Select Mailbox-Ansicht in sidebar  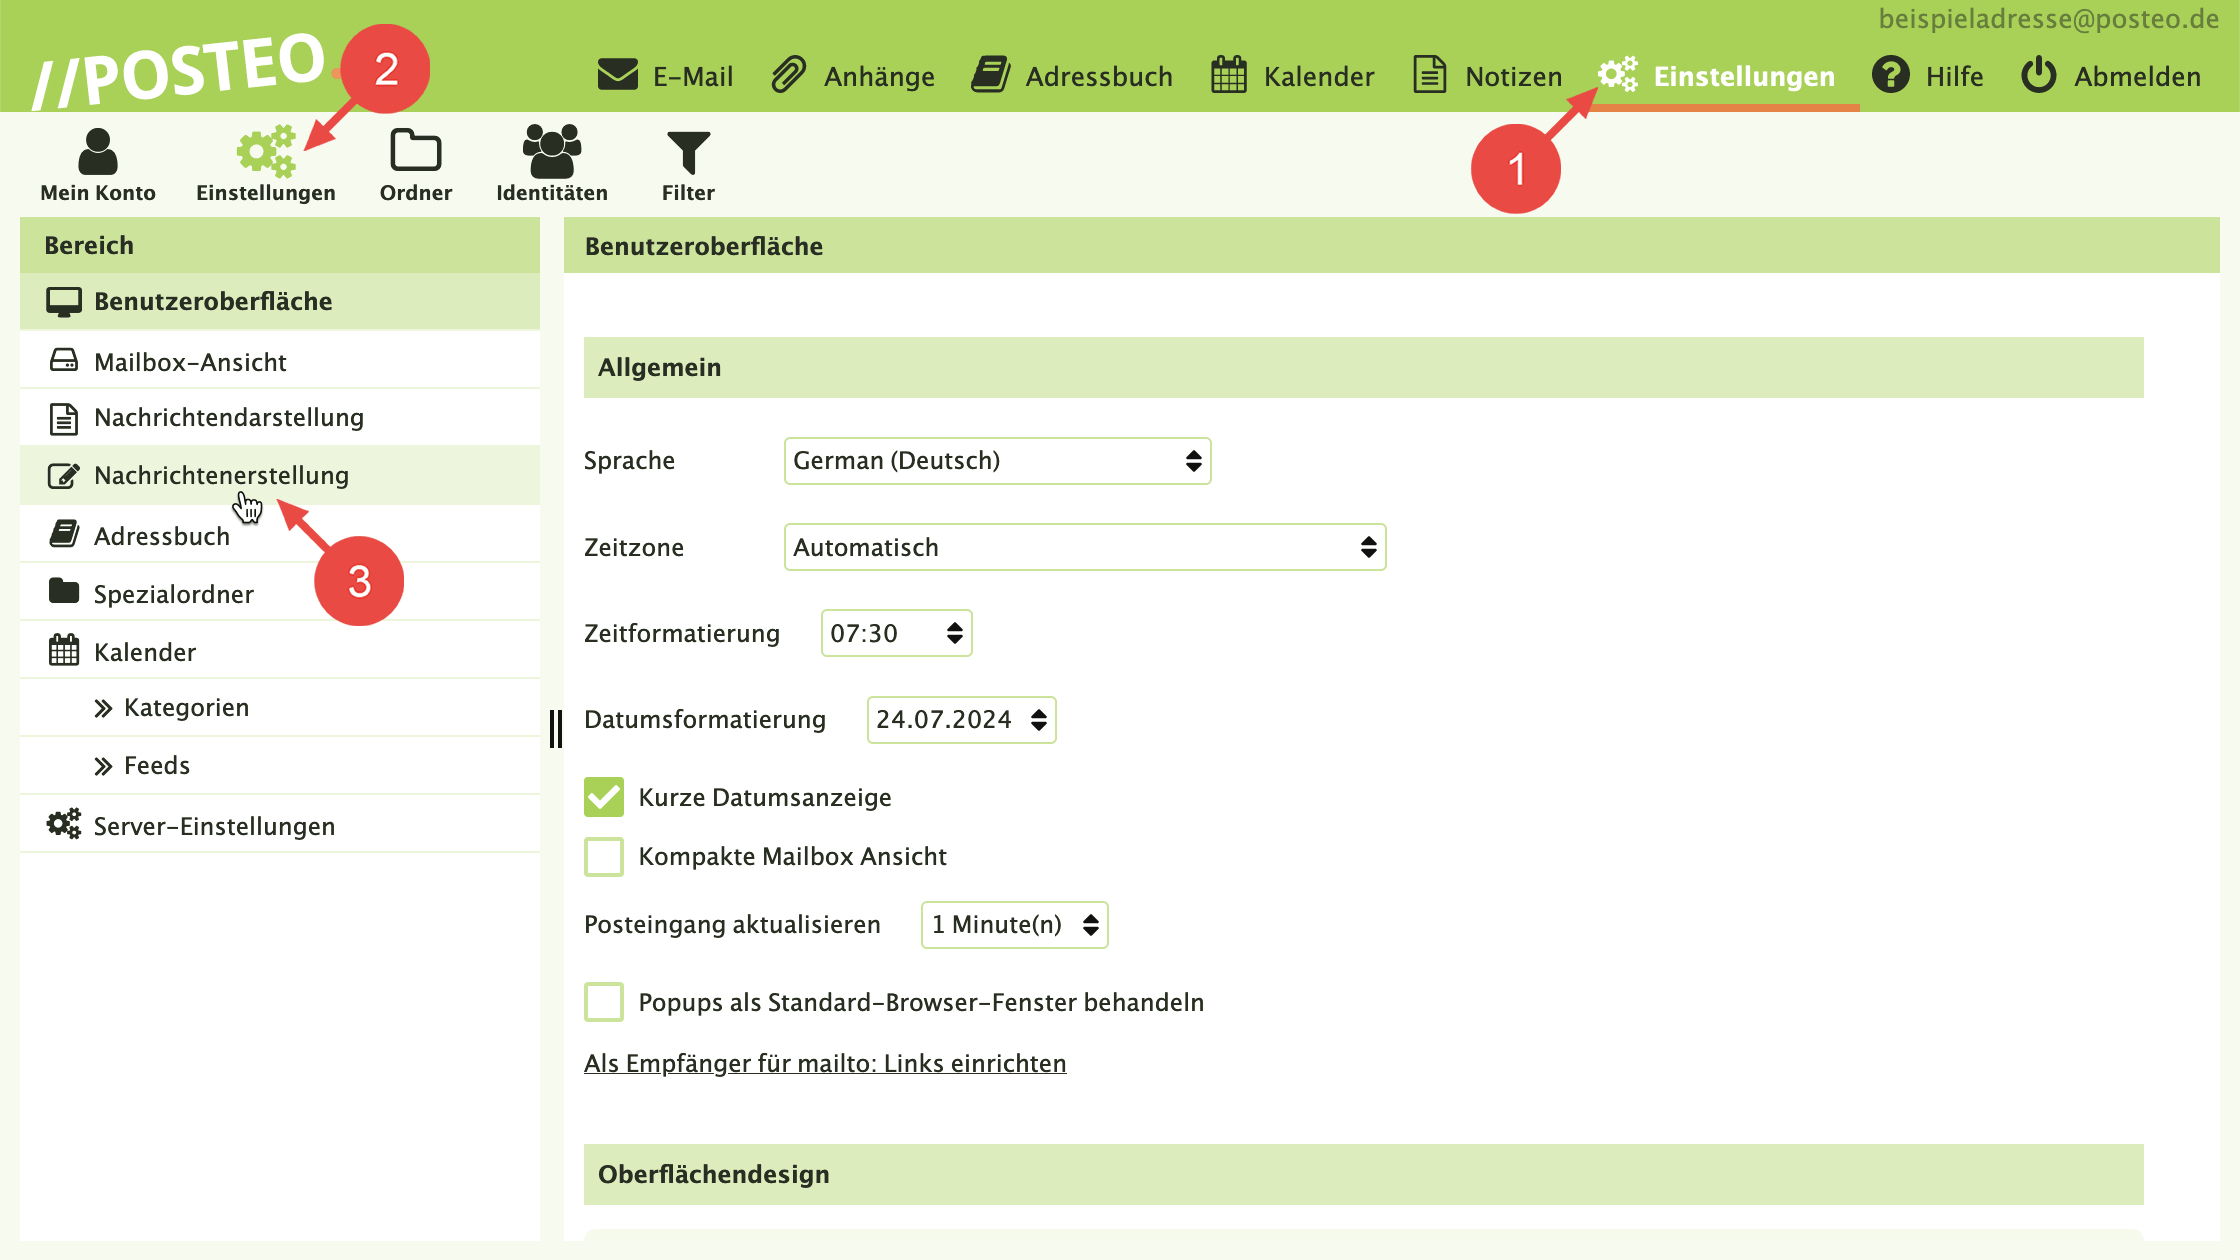point(190,362)
